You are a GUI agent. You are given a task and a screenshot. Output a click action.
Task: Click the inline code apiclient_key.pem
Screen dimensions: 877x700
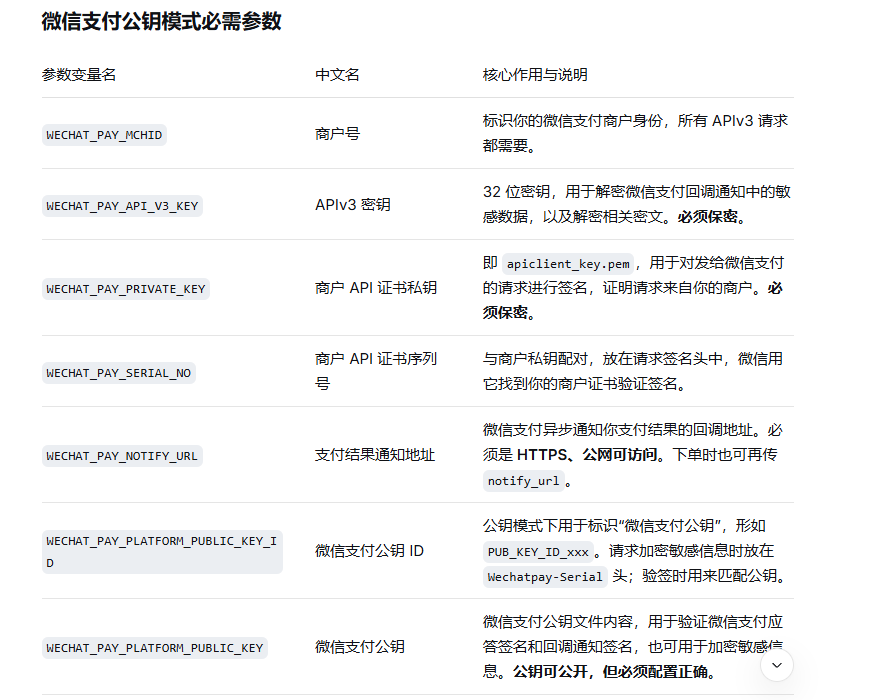tap(568, 264)
